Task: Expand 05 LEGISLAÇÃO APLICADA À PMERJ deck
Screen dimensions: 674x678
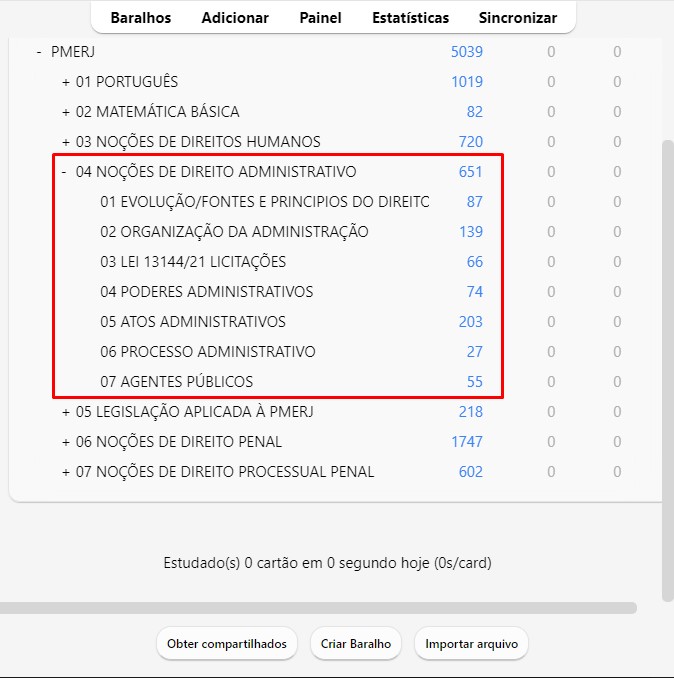Action: tap(66, 412)
